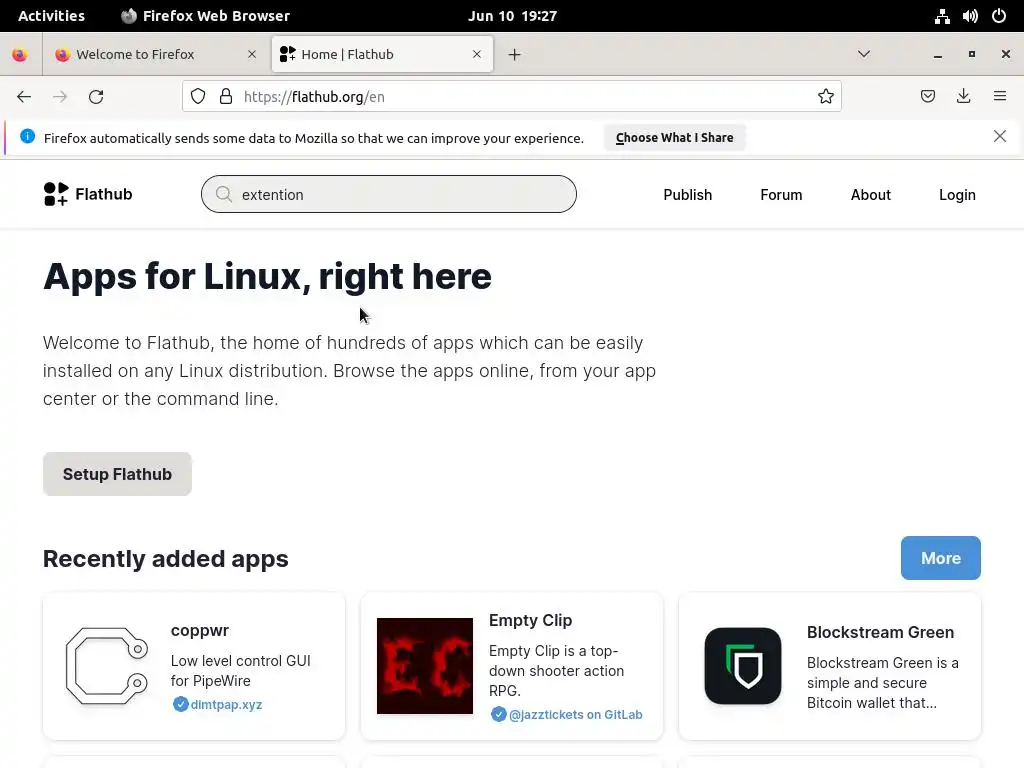The height and width of the screenshot is (768, 1024).
Task: Click the info icon in notification bar
Action: coord(27,136)
